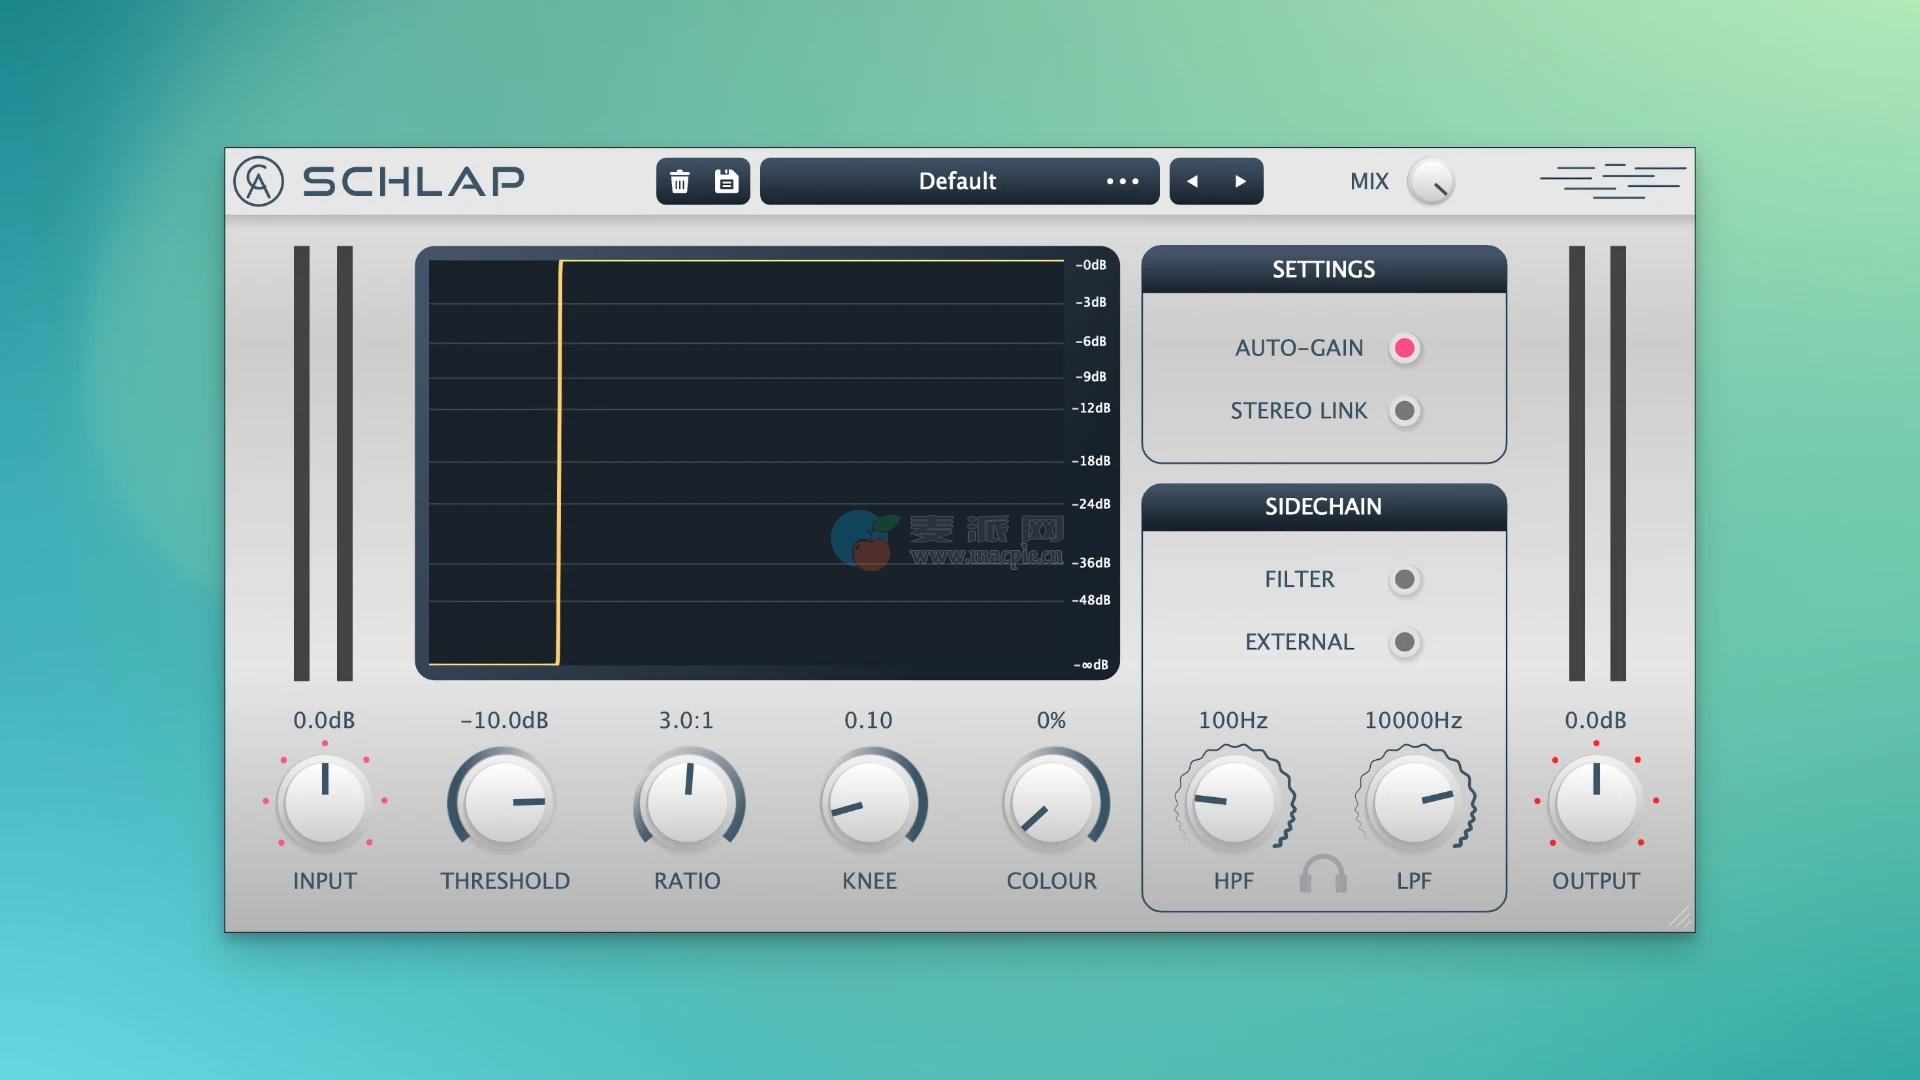Screen dimensions: 1920x1080
Task: Enable the STEREO LINK toggle
Action: (x=1404, y=411)
